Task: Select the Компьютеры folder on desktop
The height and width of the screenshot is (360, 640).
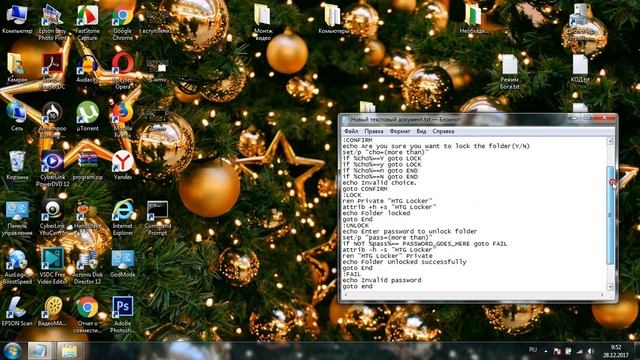Action: pos(333,19)
